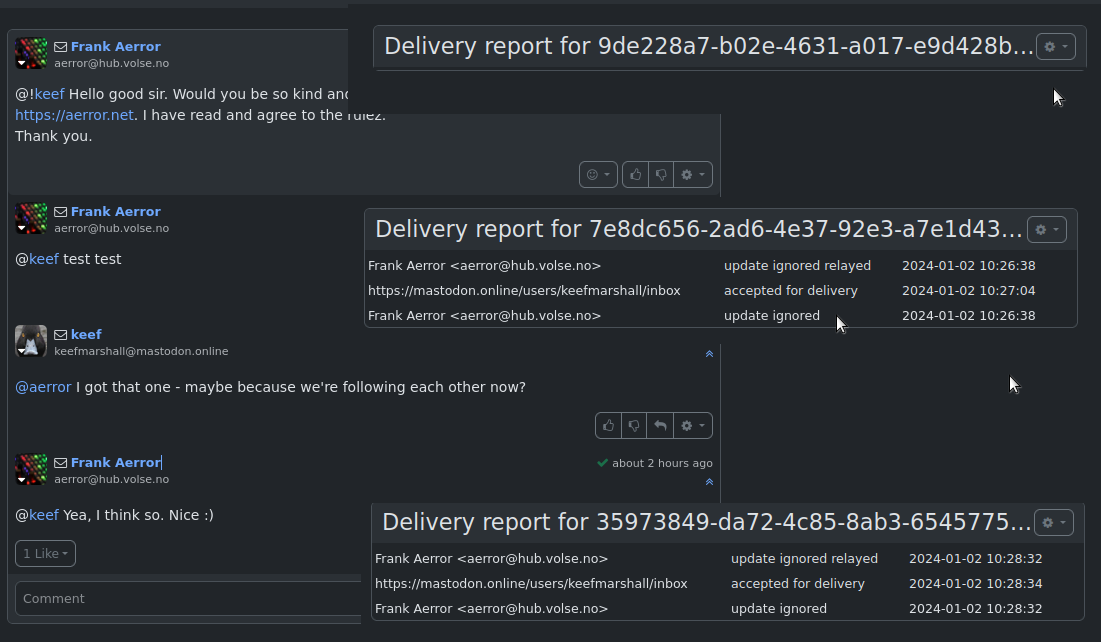Viewport: 1101px width, 642px height.
Task: Click the @aerror mention in keef's reply
Action: pyautogui.click(x=43, y=387)
